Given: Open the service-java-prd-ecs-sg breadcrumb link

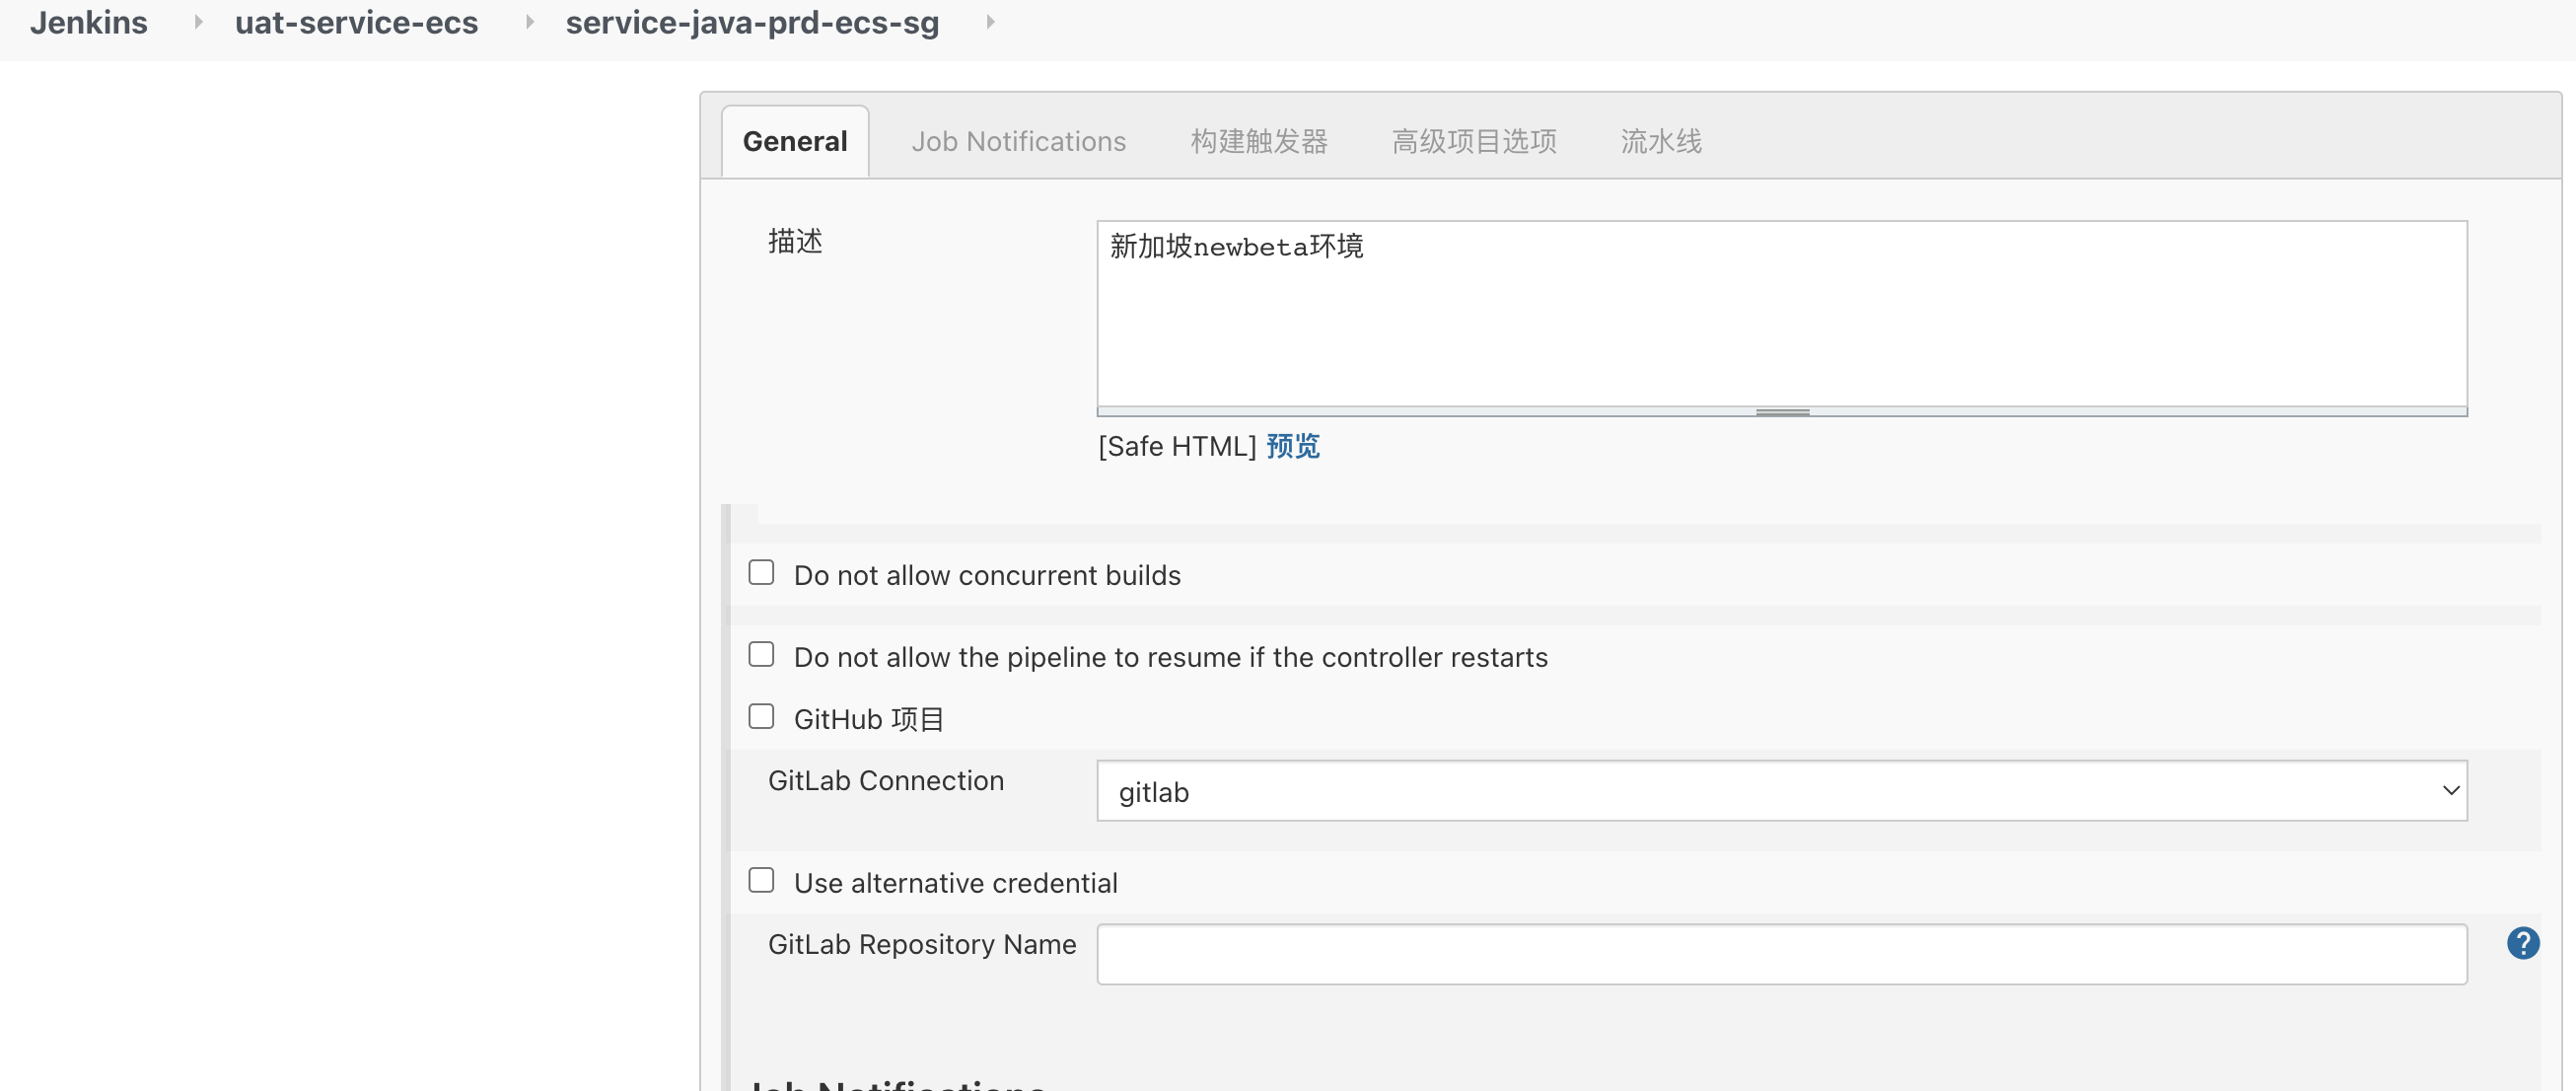Looking at the screenshot, I should (752, 22).
